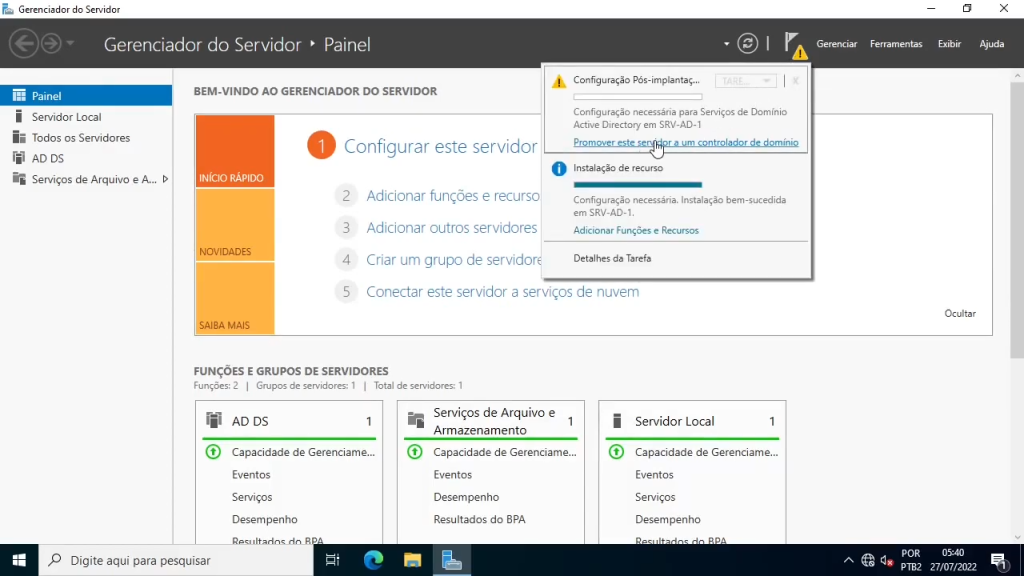1024x576 pixels.
Task: Open the NOVIDADES tile
Action: tap(234, 225)
